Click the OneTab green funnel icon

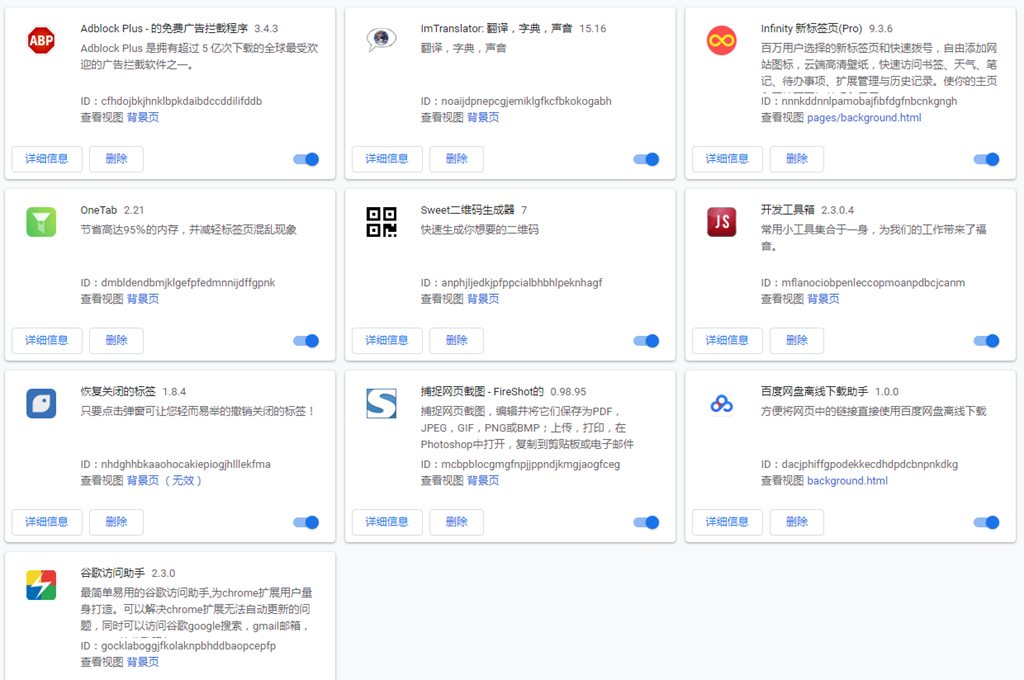point(41,222)
